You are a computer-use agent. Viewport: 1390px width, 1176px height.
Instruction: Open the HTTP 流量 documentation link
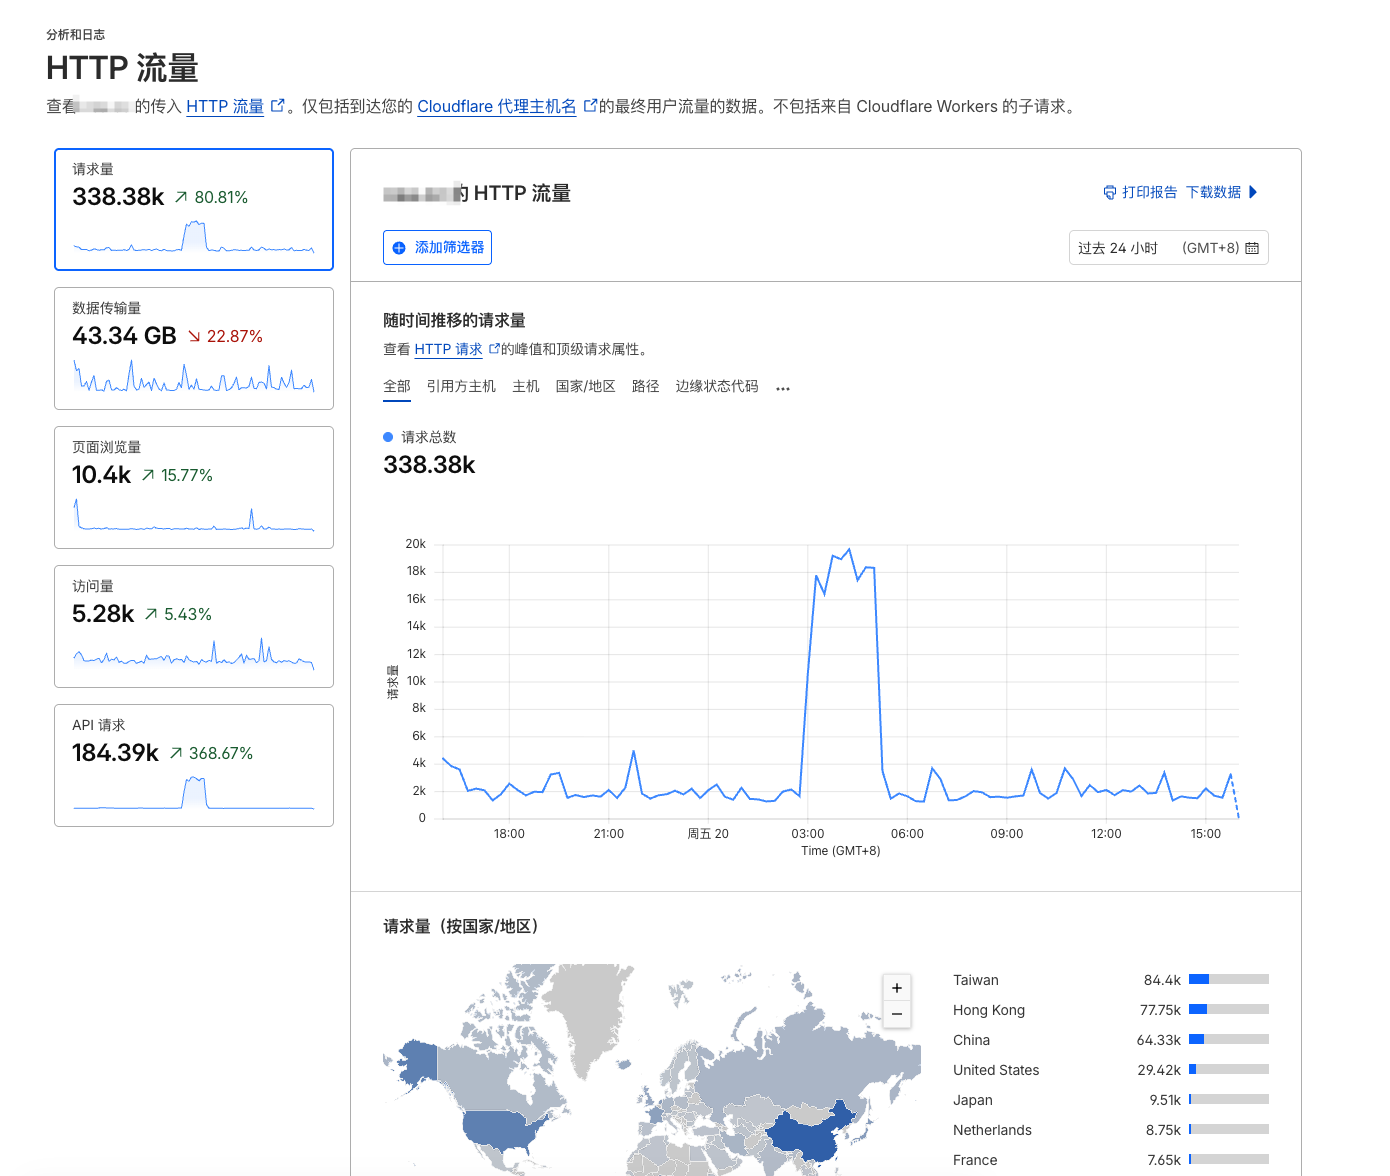pos(225,106)
